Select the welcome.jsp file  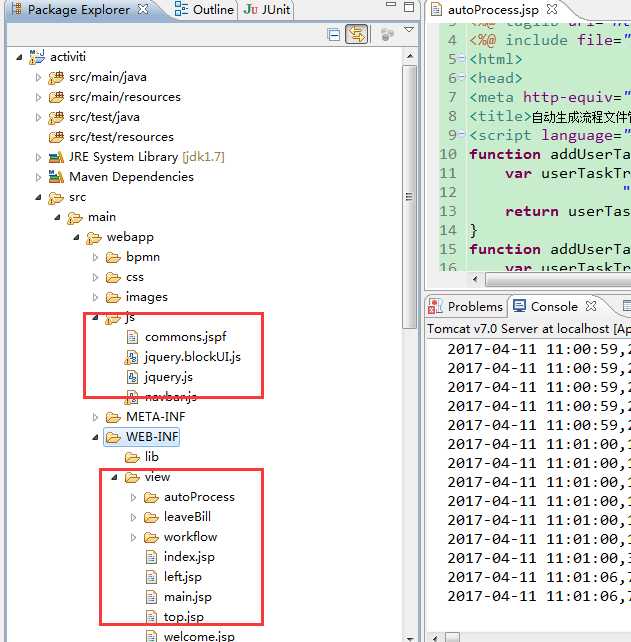point(199,637)
